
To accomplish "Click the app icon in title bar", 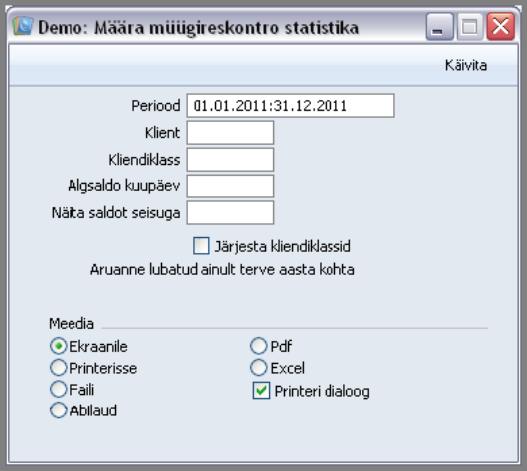I will click(x=23, y=26).
